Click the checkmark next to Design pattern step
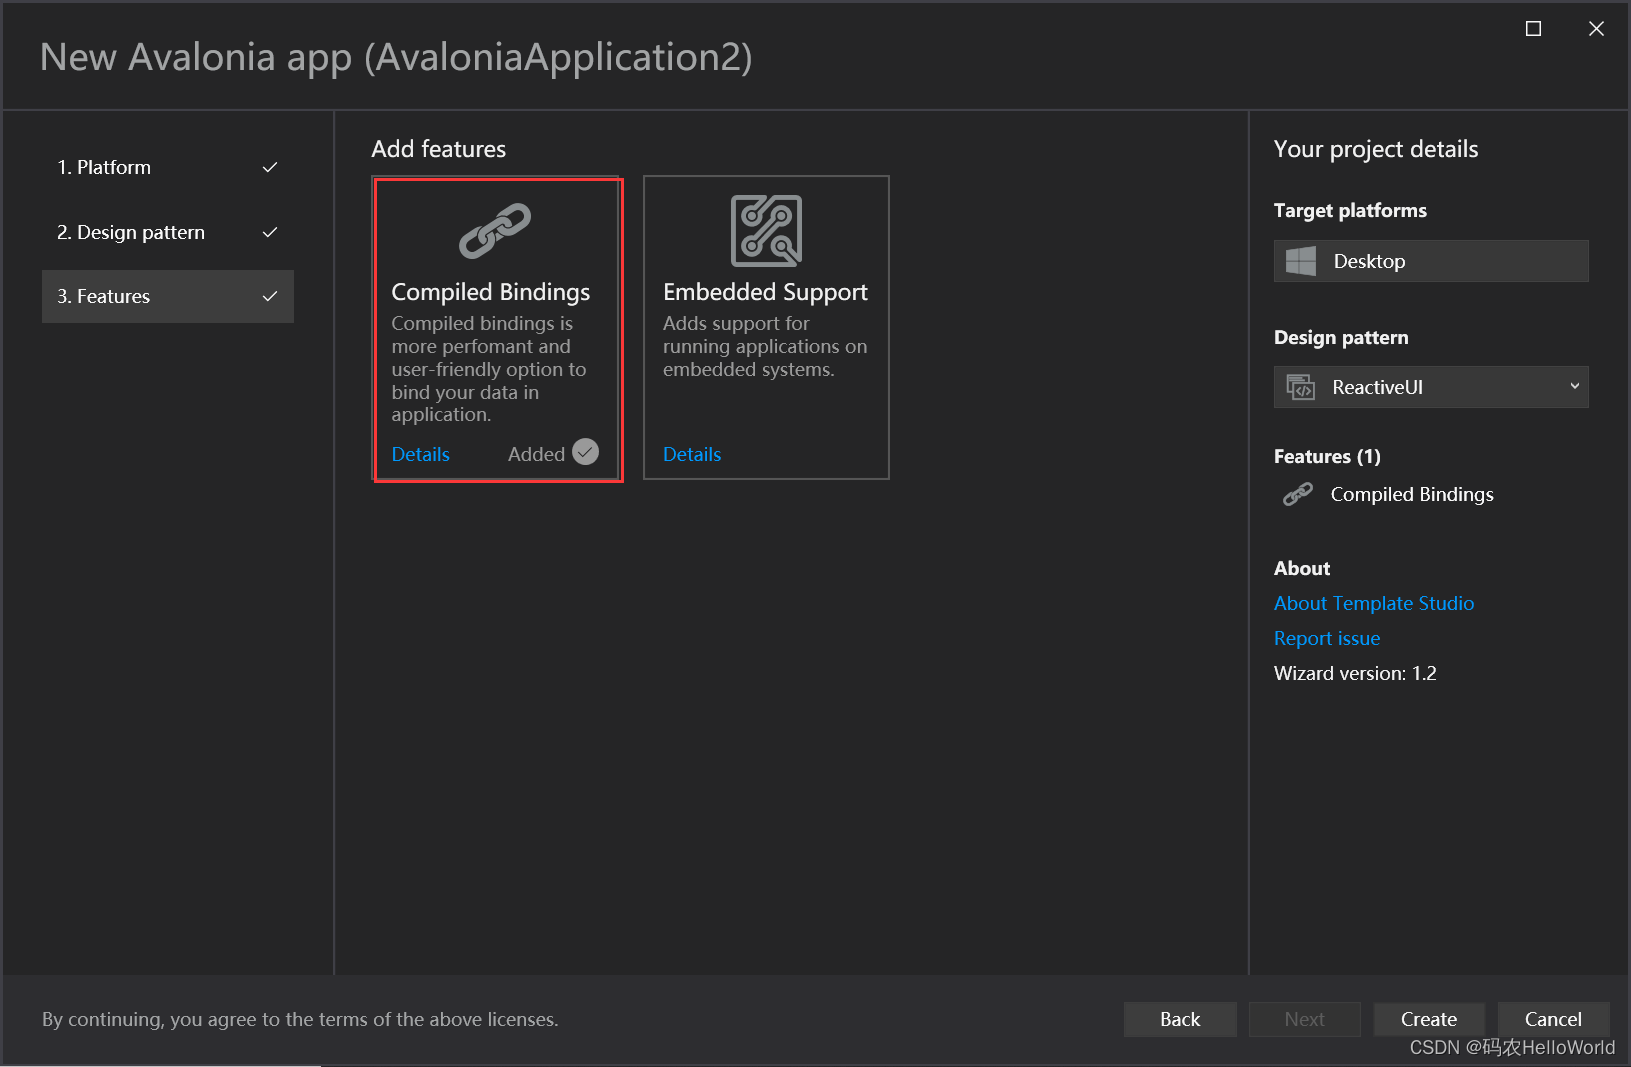 pos(270,232)
